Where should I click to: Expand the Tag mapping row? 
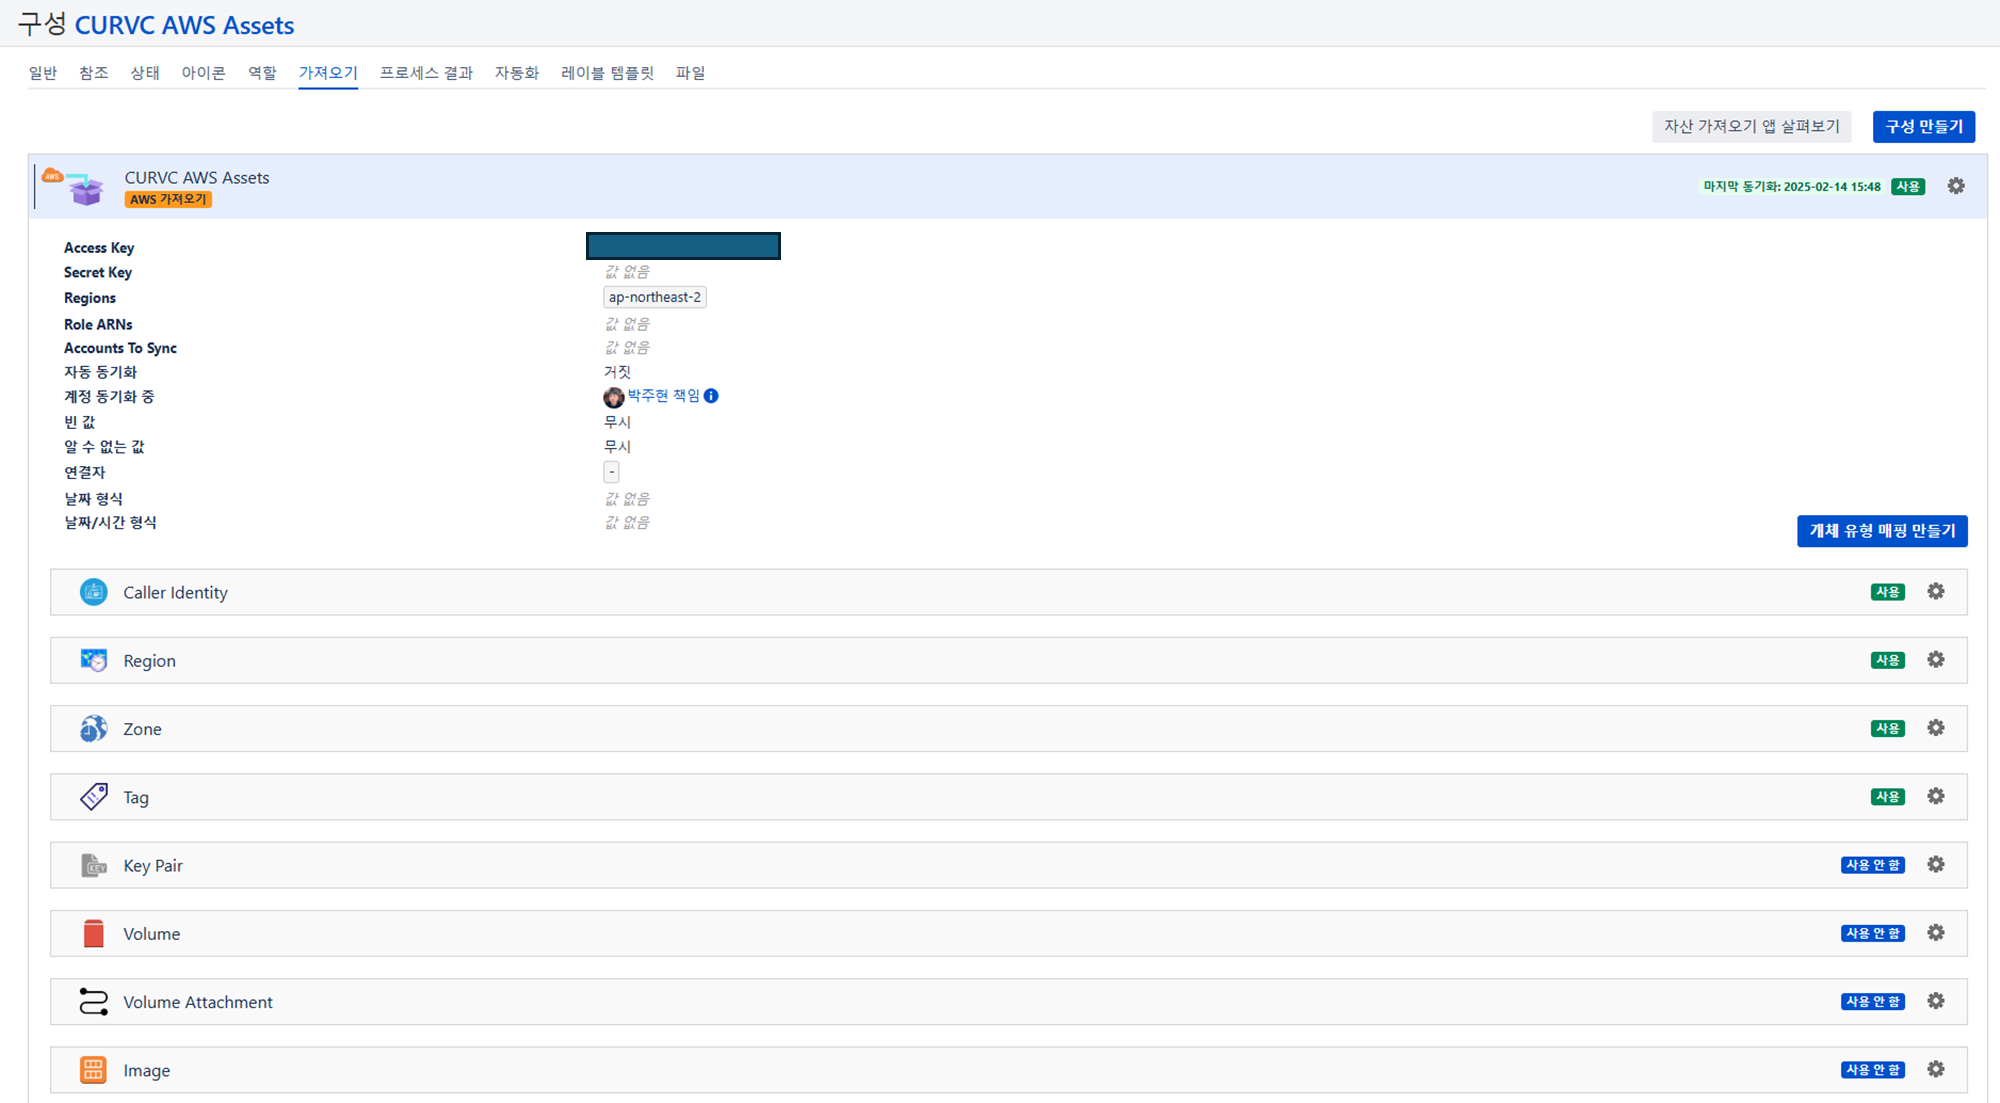pyautogui.click(x=1008, y=797)
